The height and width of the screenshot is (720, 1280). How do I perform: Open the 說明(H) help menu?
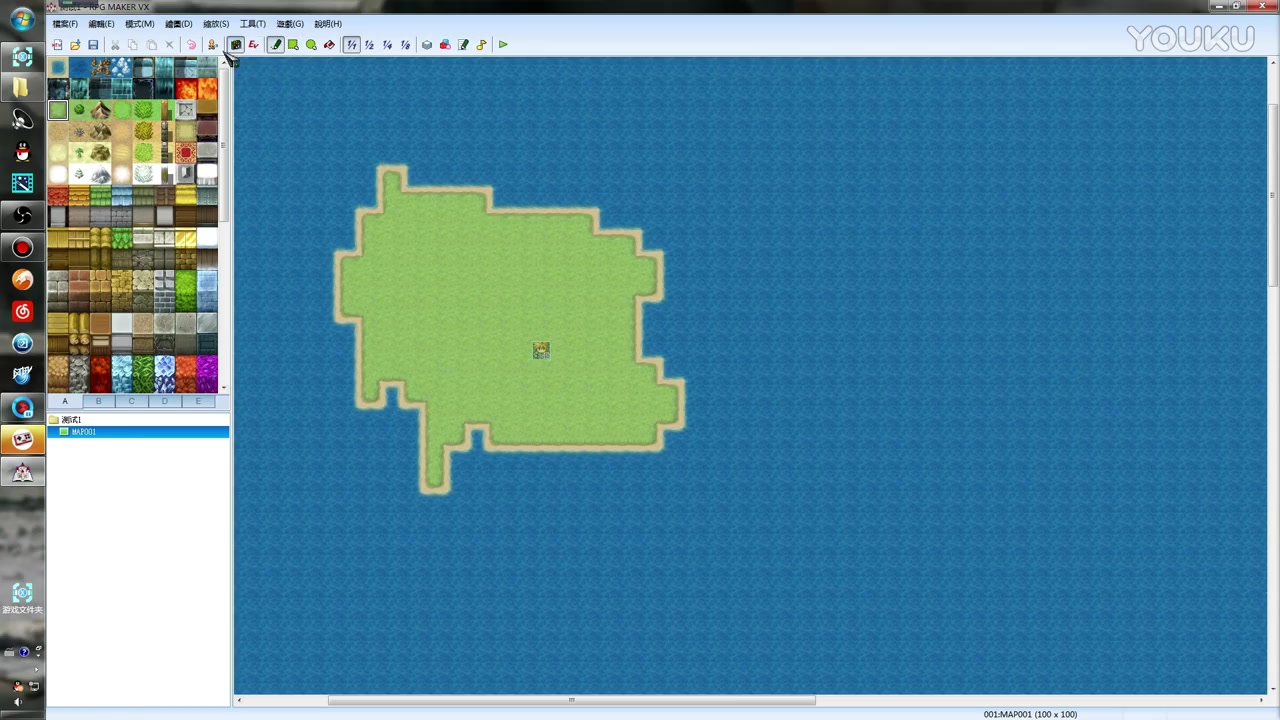[327, 24]
